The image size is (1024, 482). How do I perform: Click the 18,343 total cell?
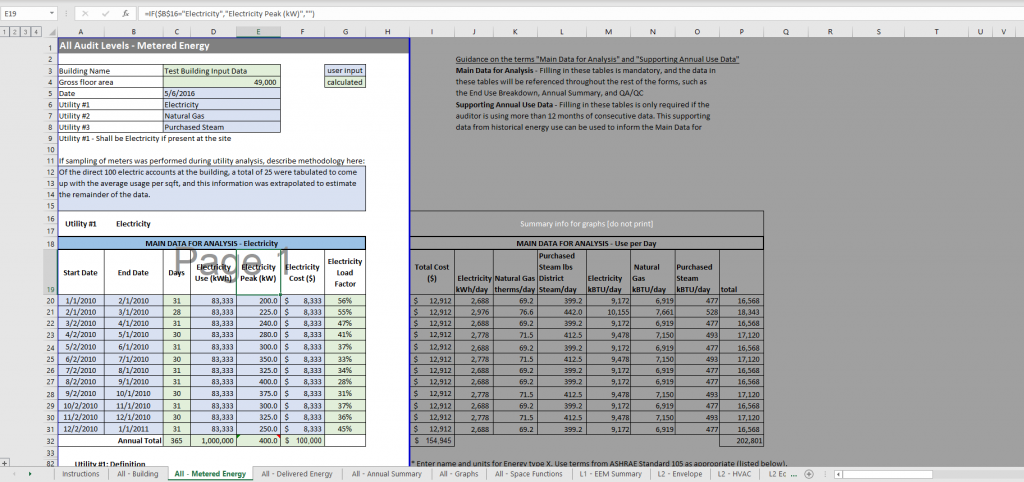pyautogui.click(x=741, y=313)
